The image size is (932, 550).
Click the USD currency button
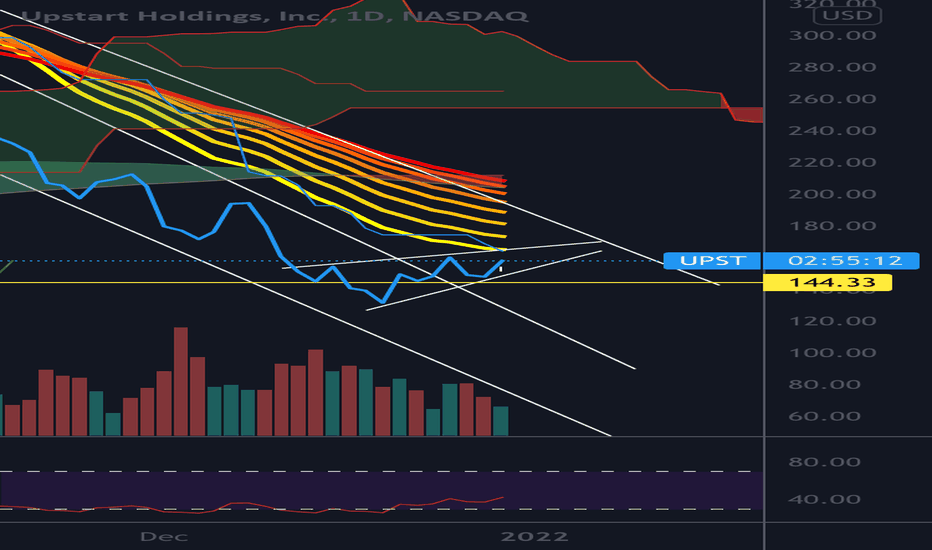[847, 15]
